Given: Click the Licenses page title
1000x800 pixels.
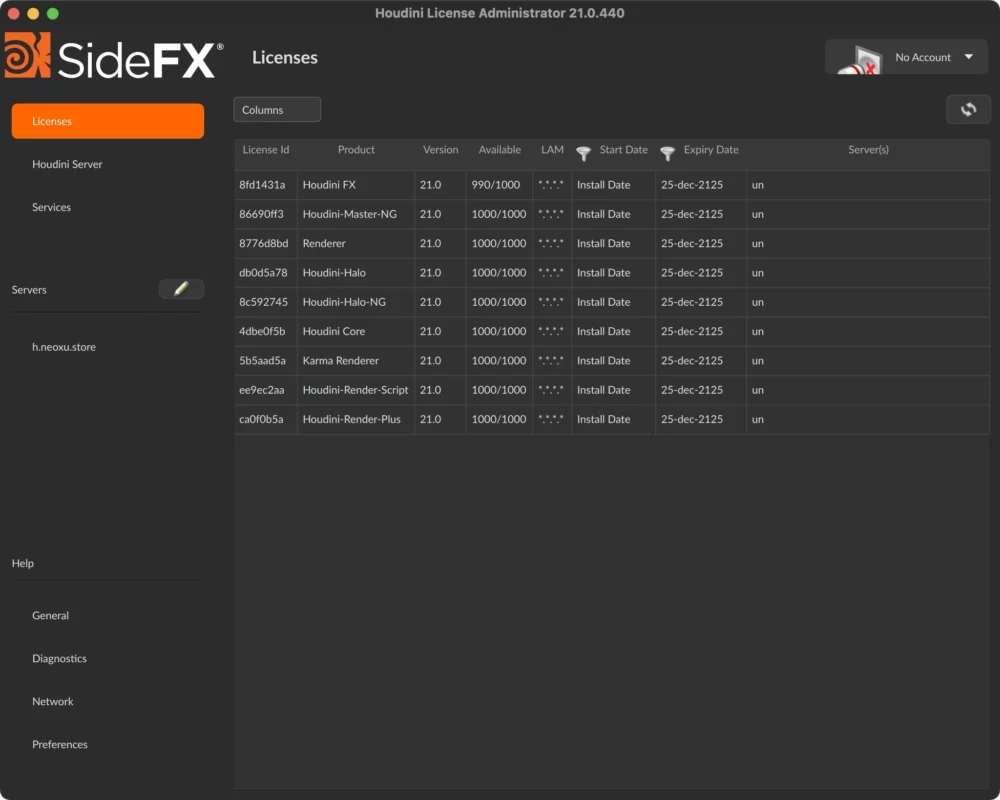Looking at the screenshot, I should 284,57.
